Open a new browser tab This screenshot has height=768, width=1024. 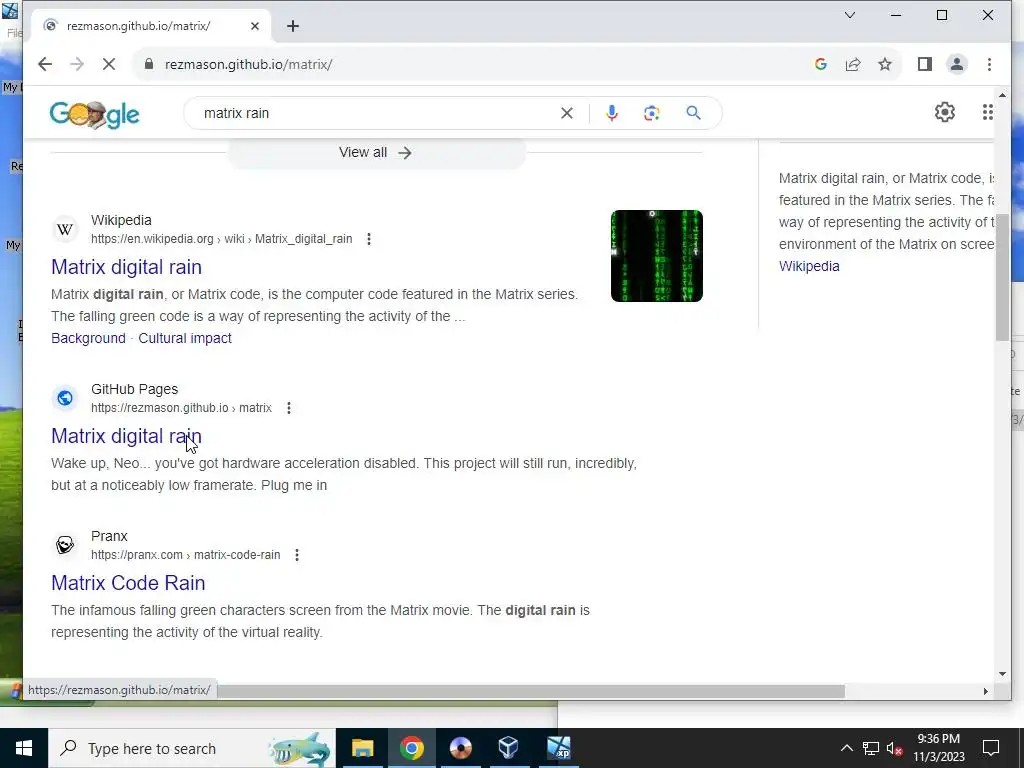(x=293, y=26)
